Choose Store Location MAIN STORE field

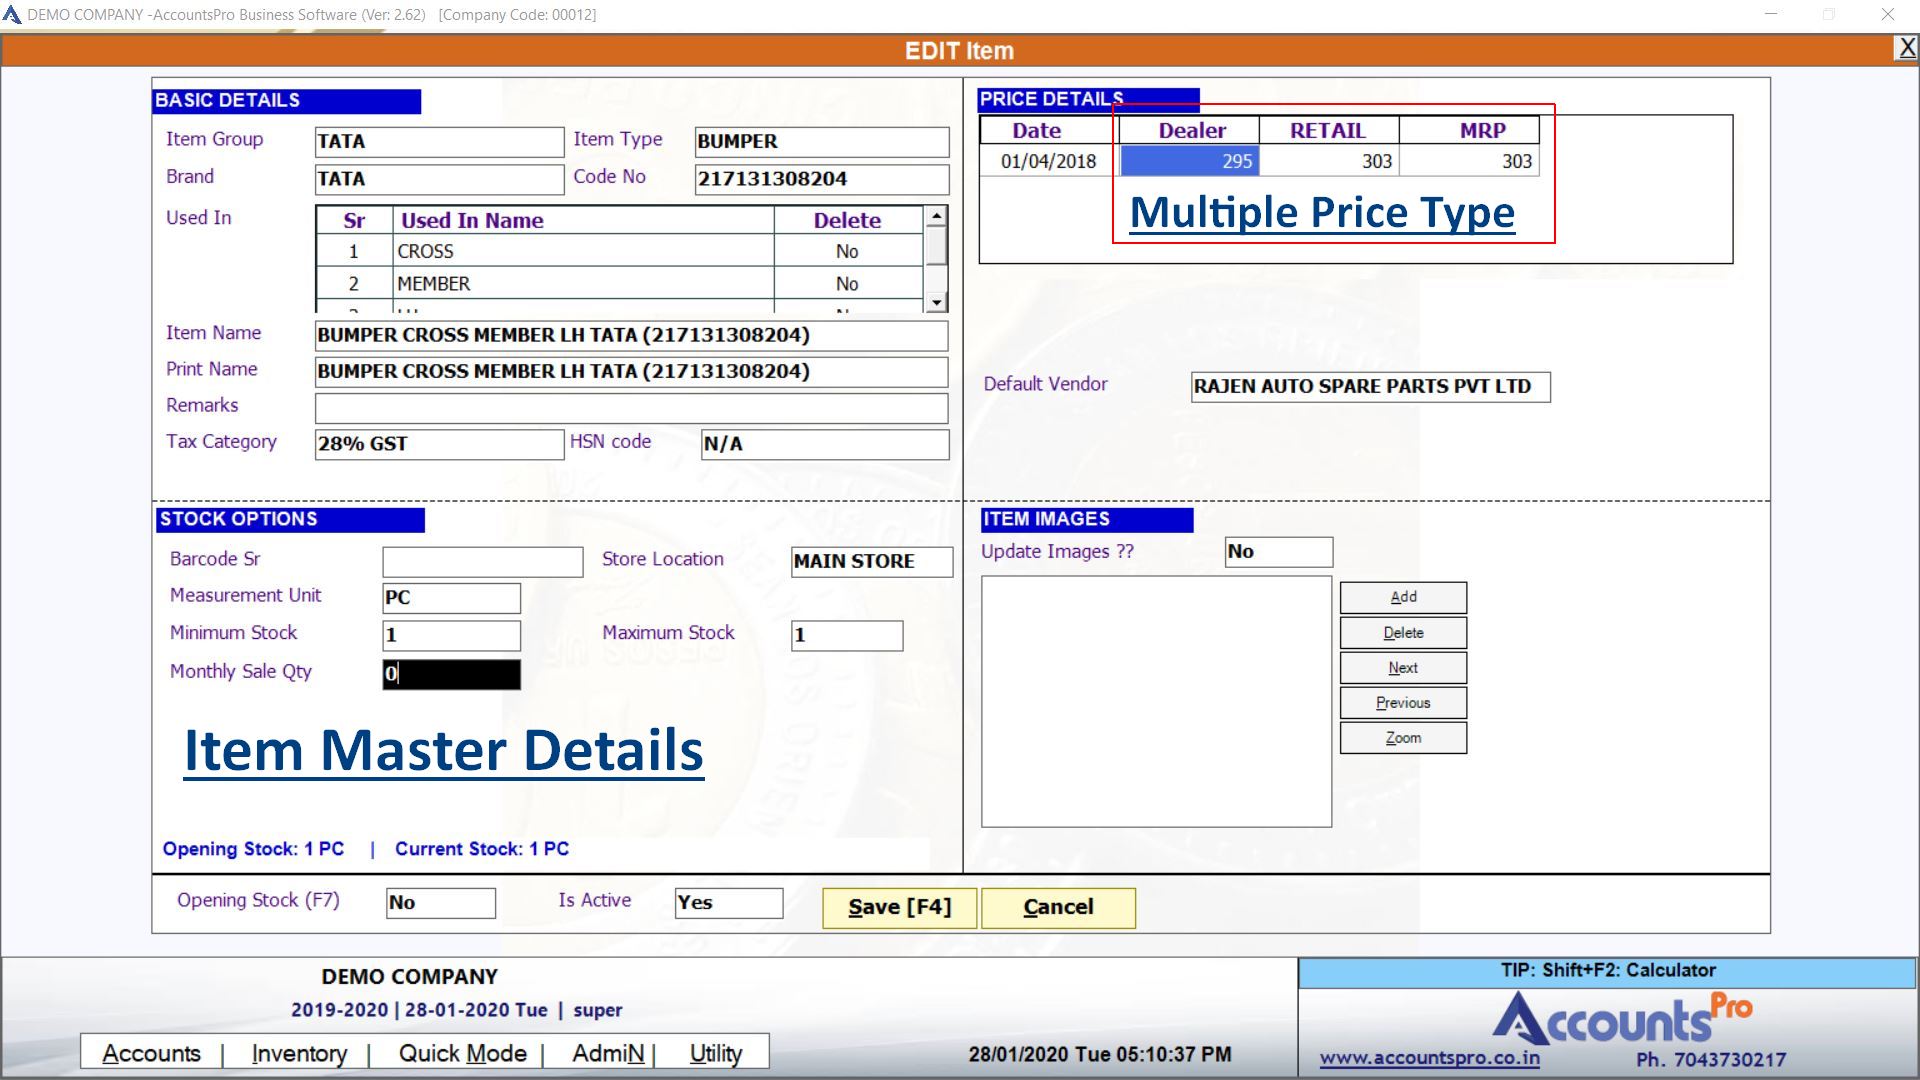pos(871,562)
